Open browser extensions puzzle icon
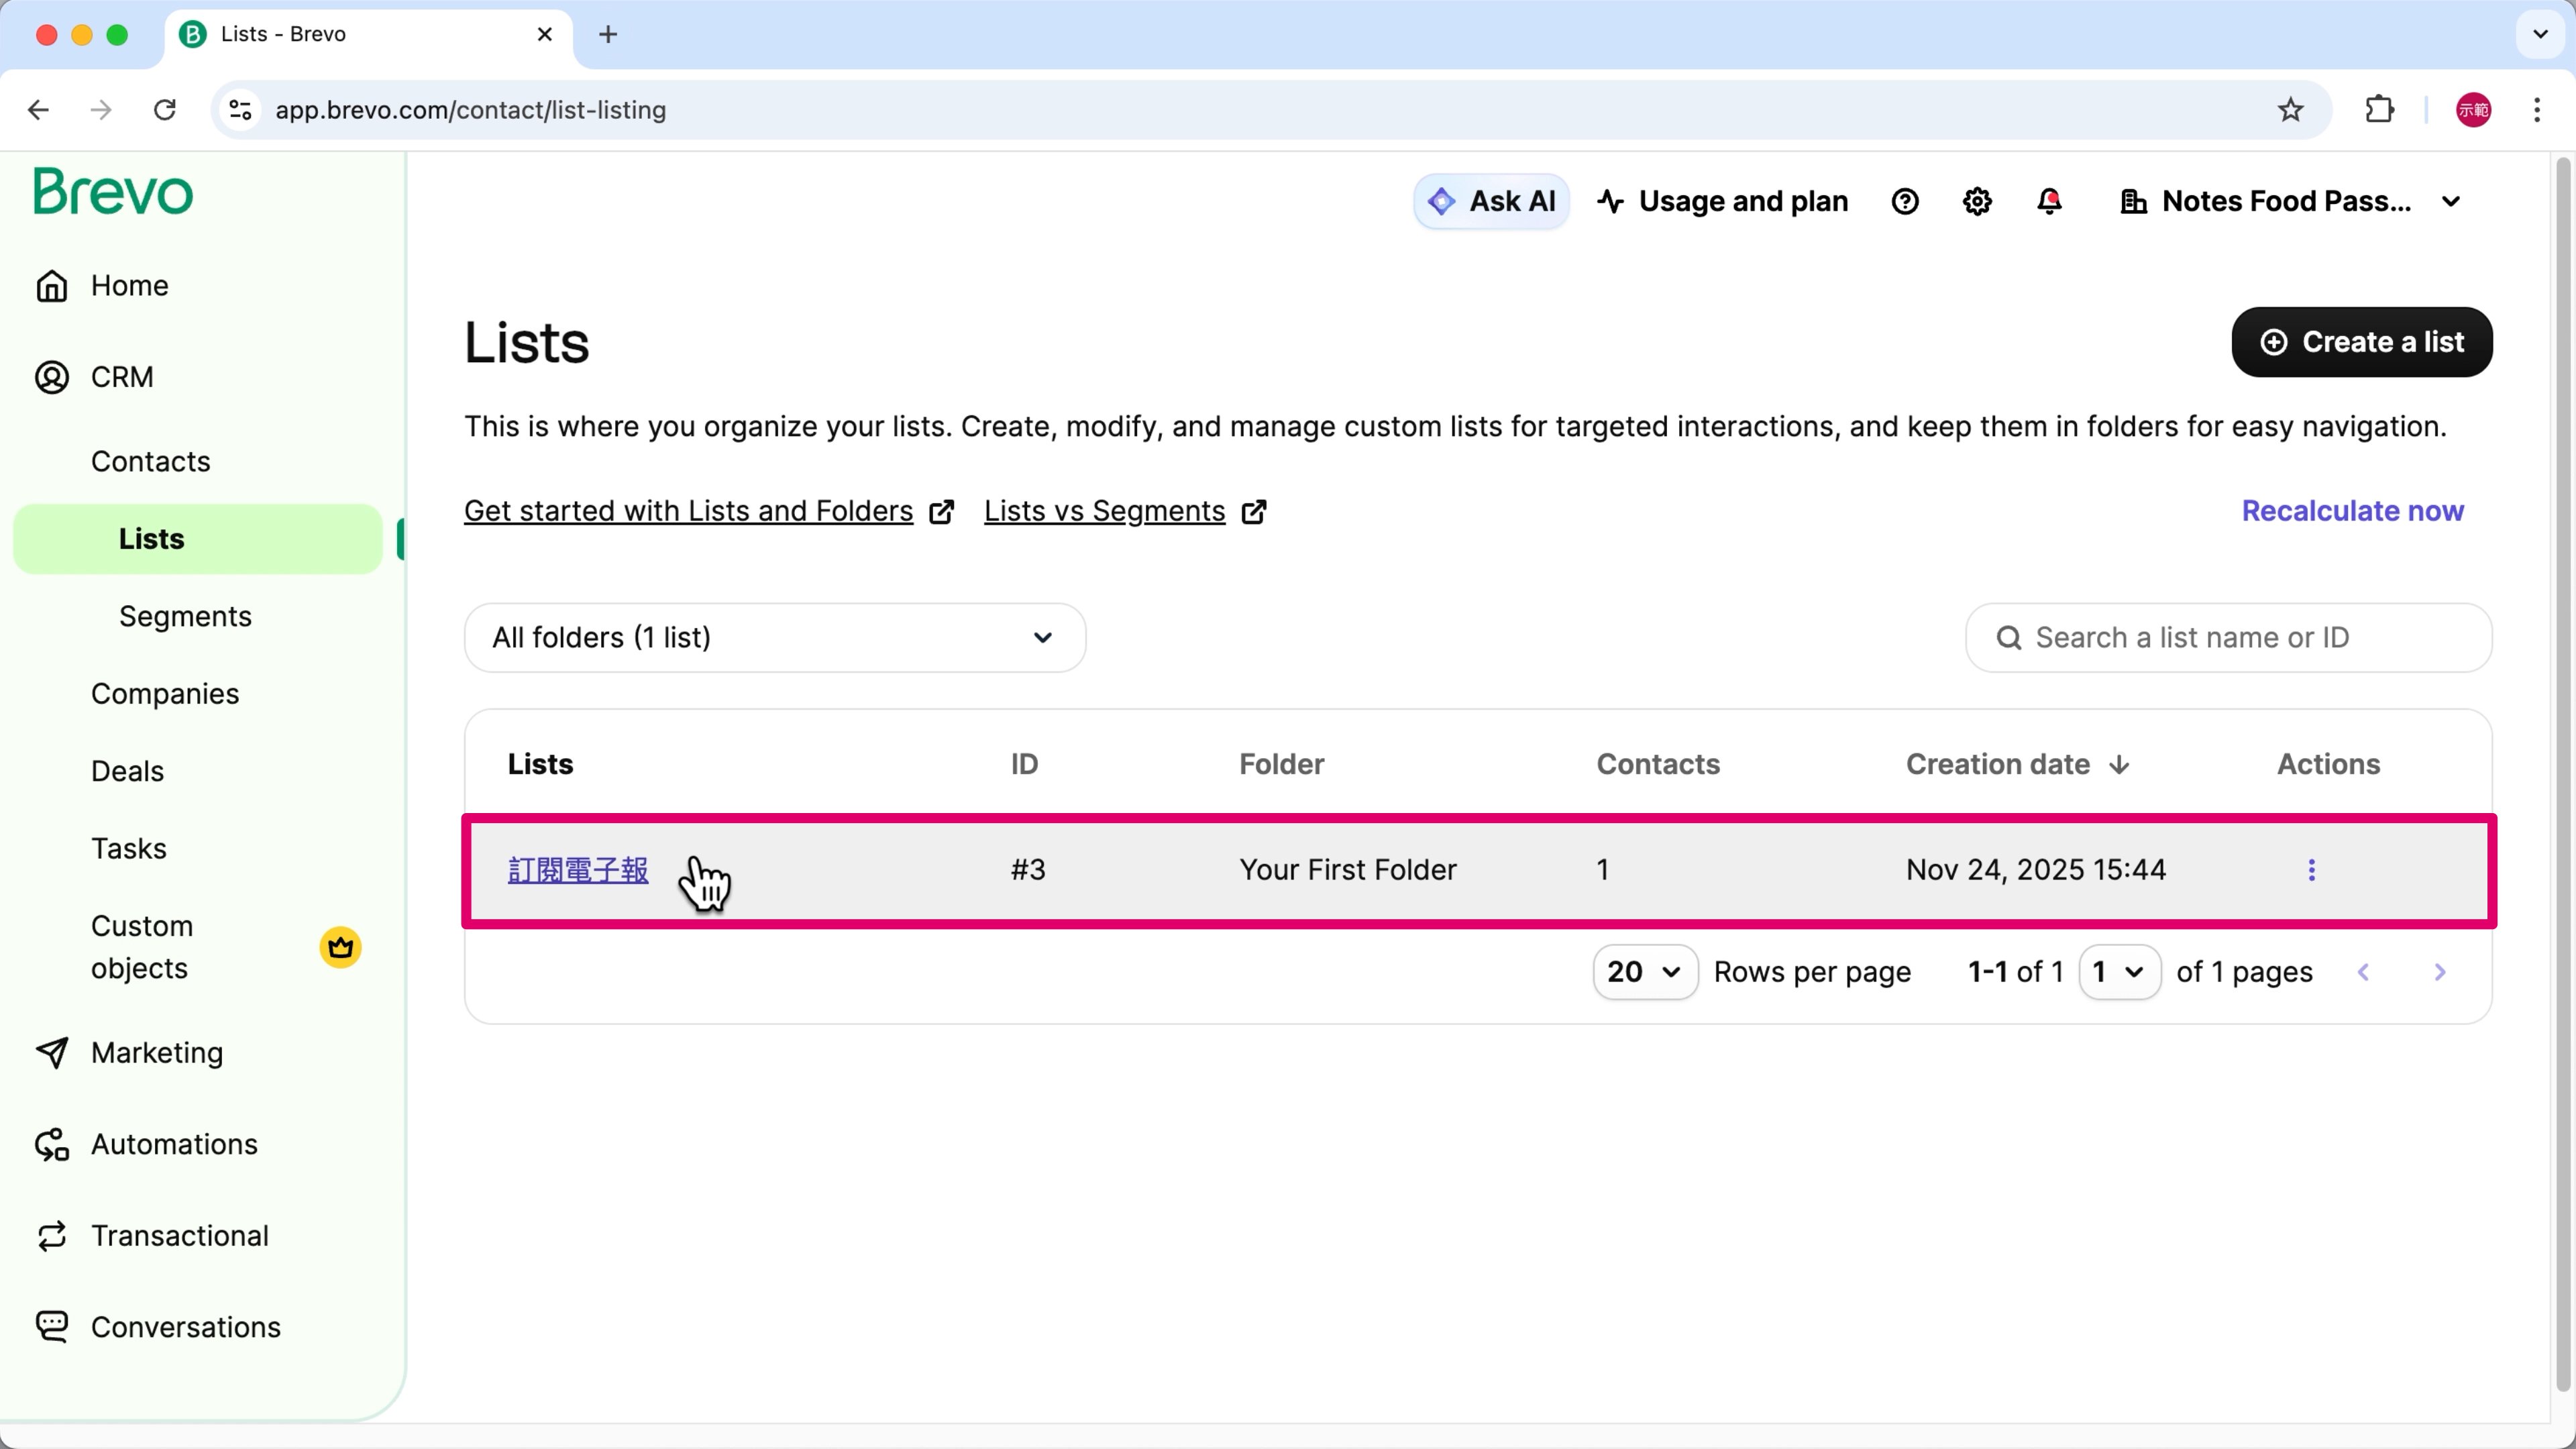The height and width of the screenshot is (1449, 2576). click(x=2380, y=110)
